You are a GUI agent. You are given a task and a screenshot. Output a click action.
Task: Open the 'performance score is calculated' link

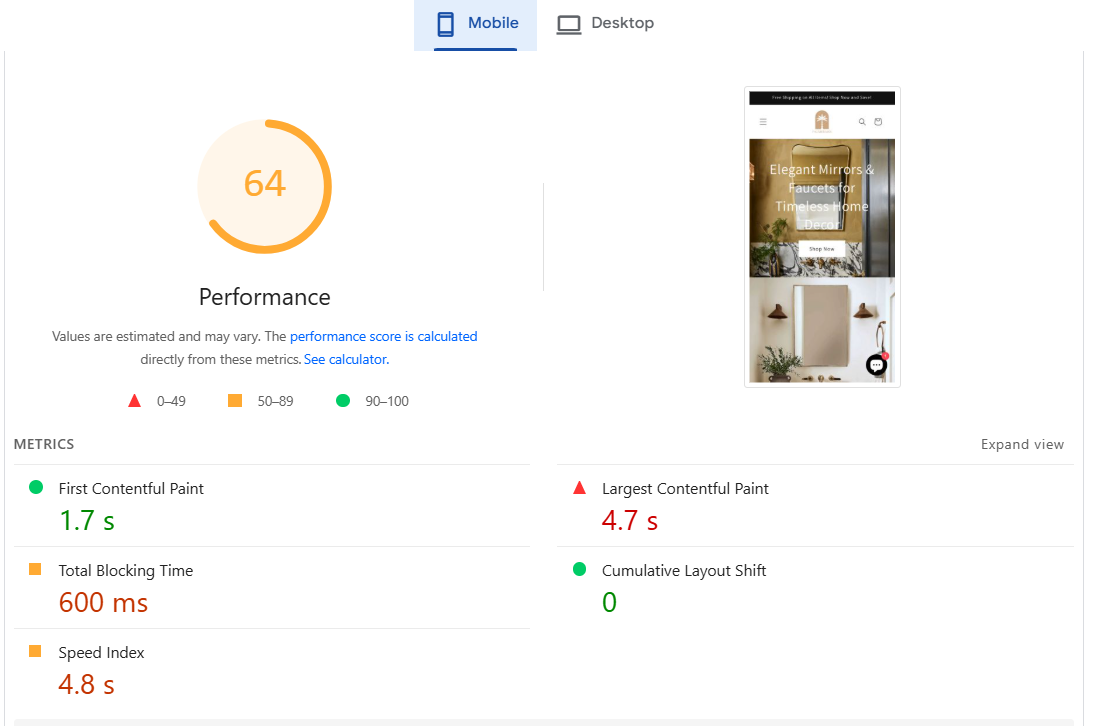[x=383, y=337]
